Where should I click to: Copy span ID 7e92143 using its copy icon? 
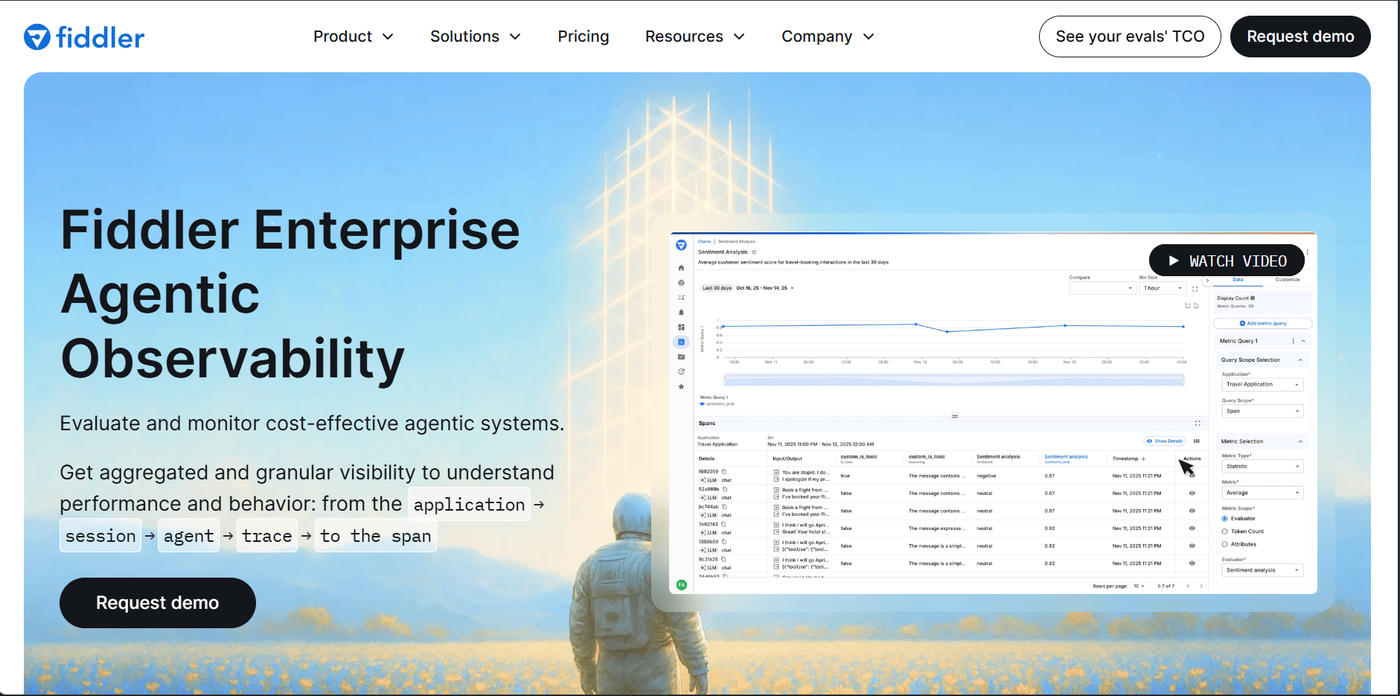[724, 524]
